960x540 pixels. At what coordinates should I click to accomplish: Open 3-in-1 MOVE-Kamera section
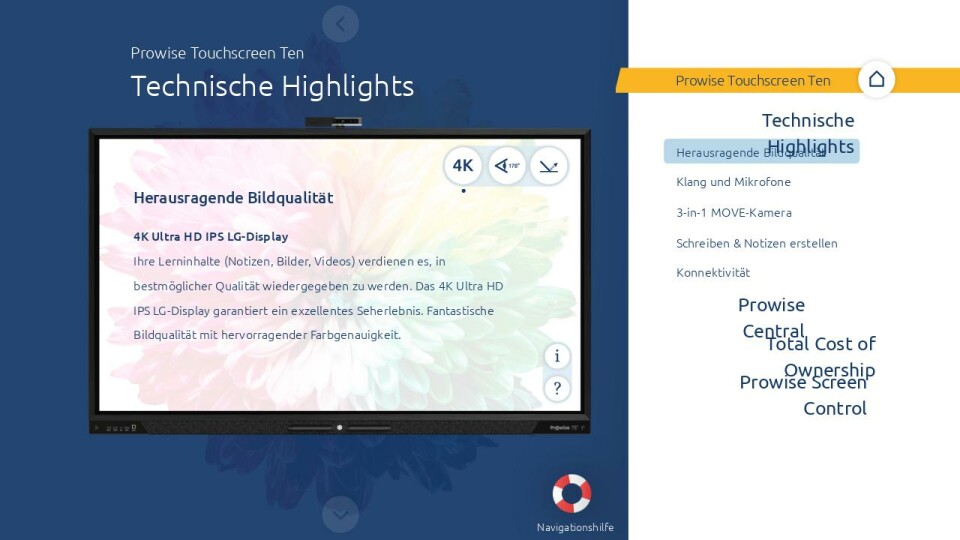(x=734, y=212)
